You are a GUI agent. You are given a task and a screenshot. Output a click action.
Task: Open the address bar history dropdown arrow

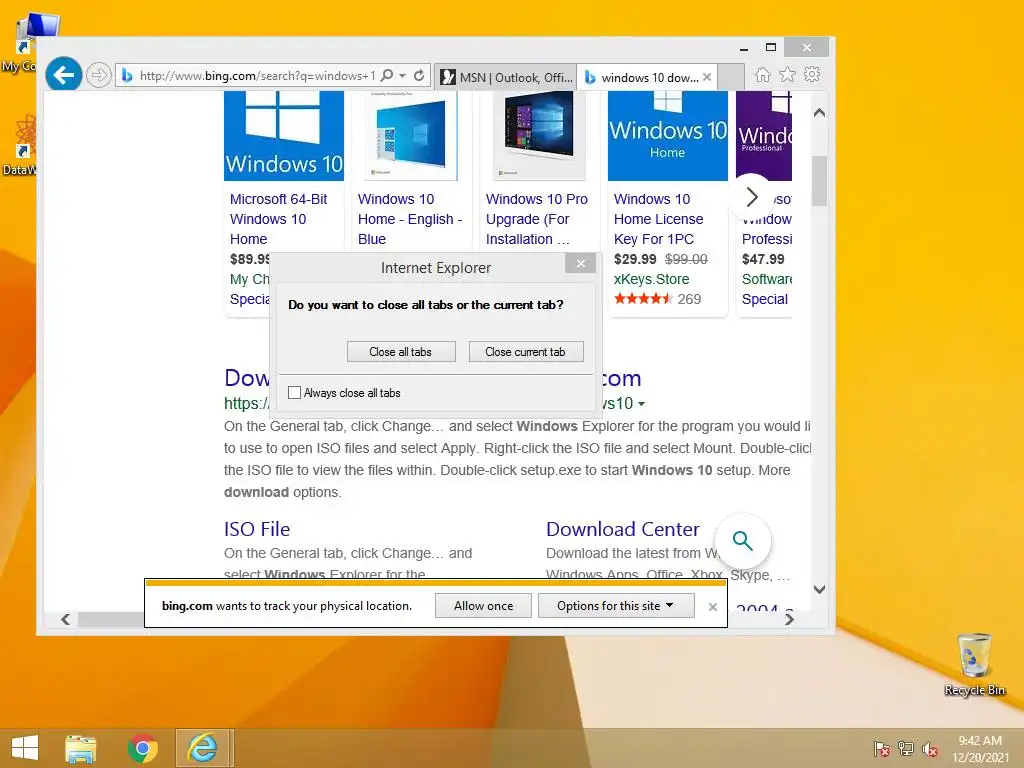[x=403, y=76]
